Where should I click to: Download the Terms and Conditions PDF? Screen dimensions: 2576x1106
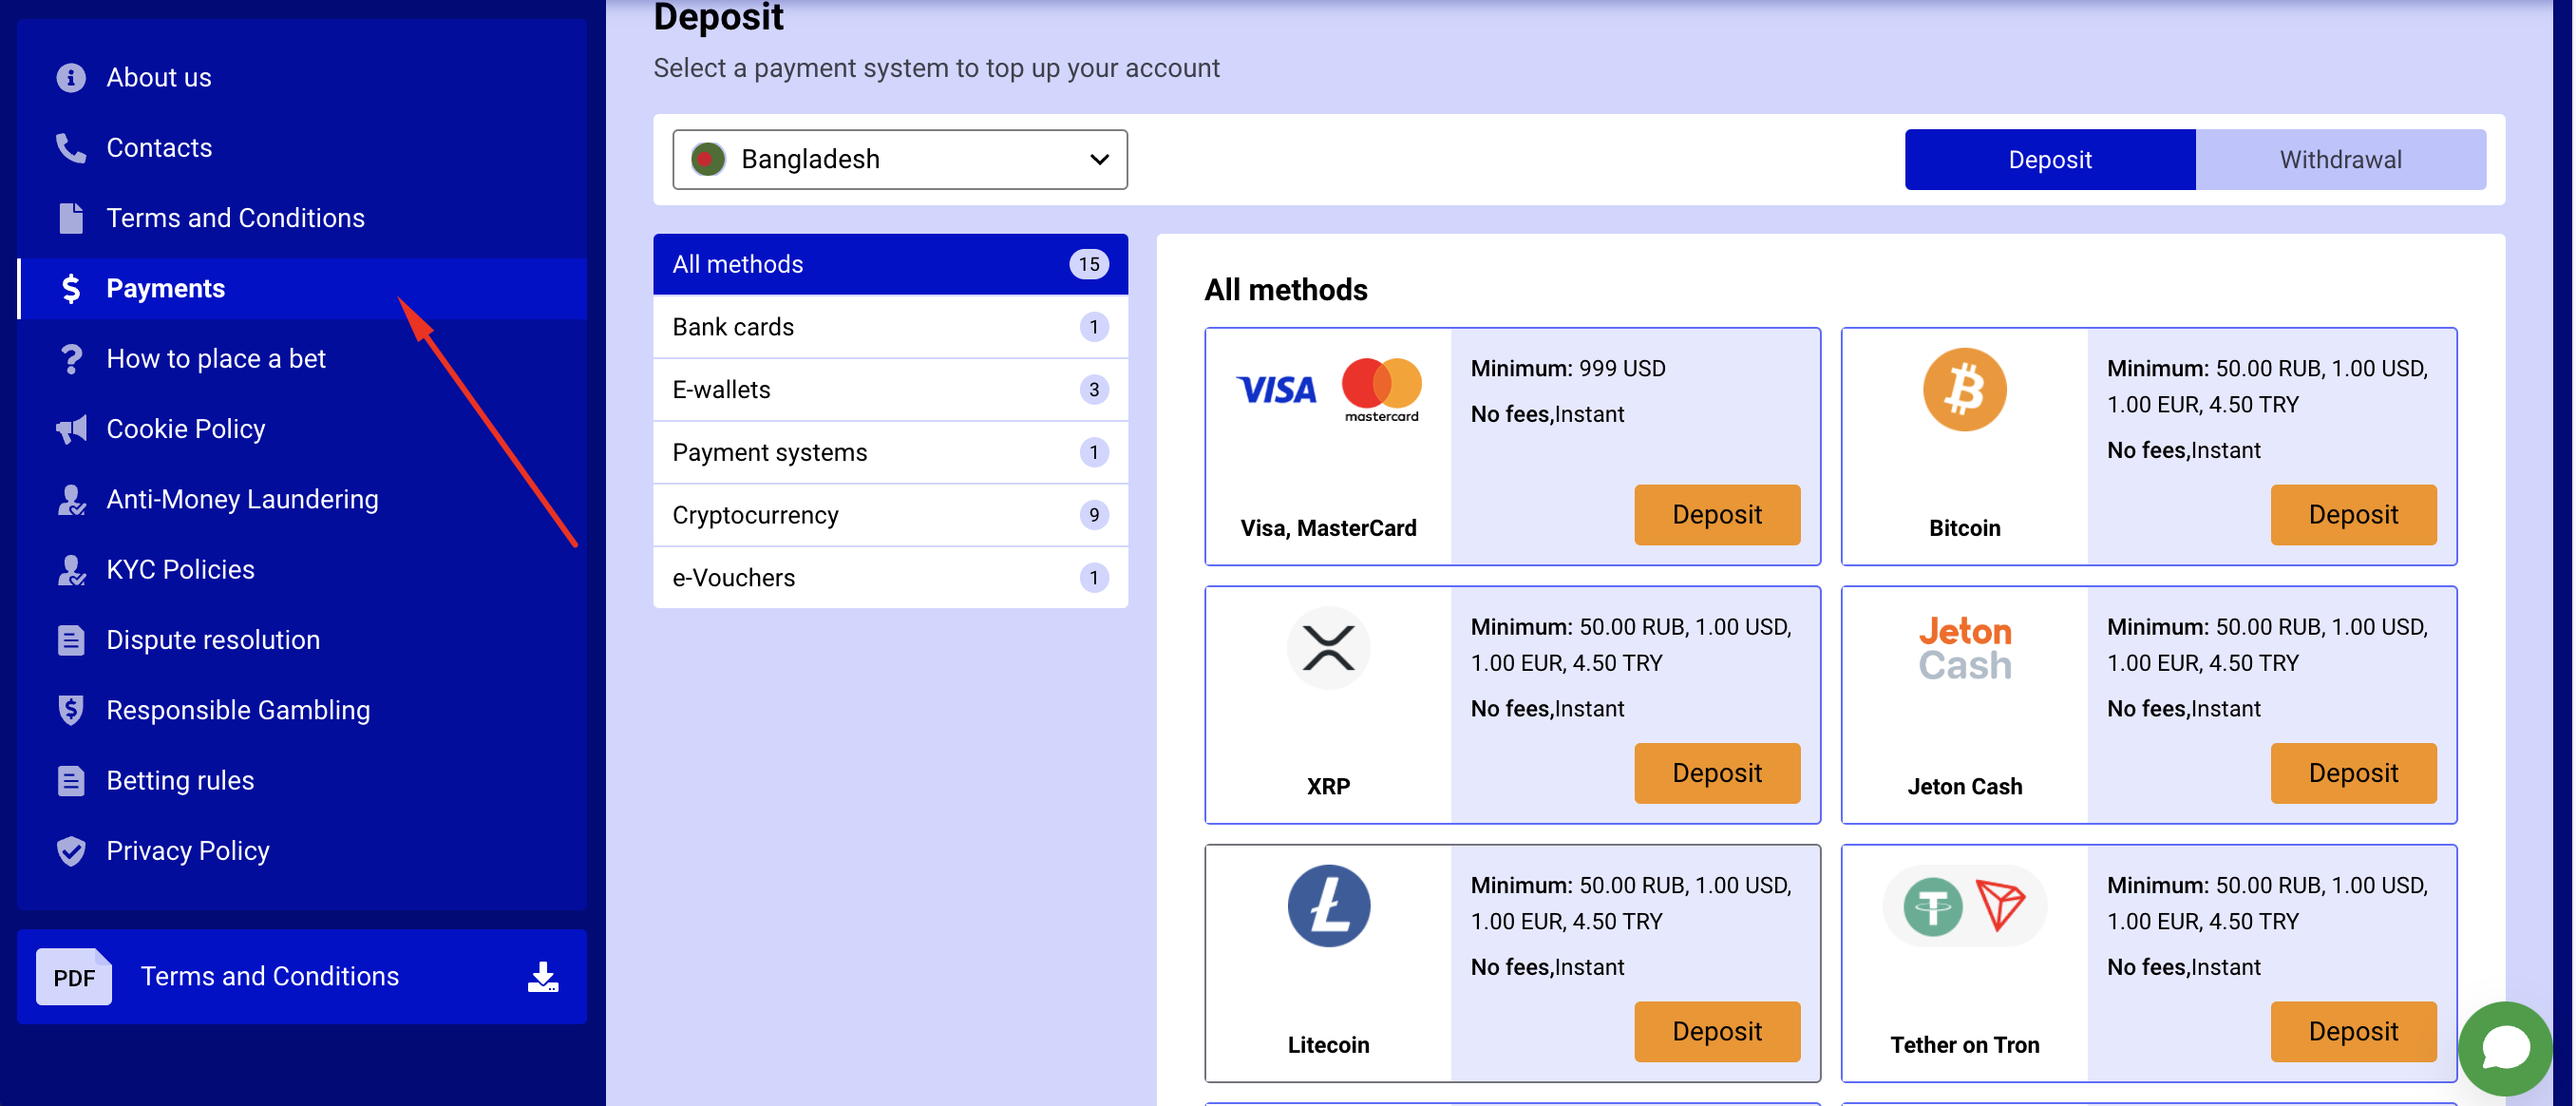click(x=542, y=976)
